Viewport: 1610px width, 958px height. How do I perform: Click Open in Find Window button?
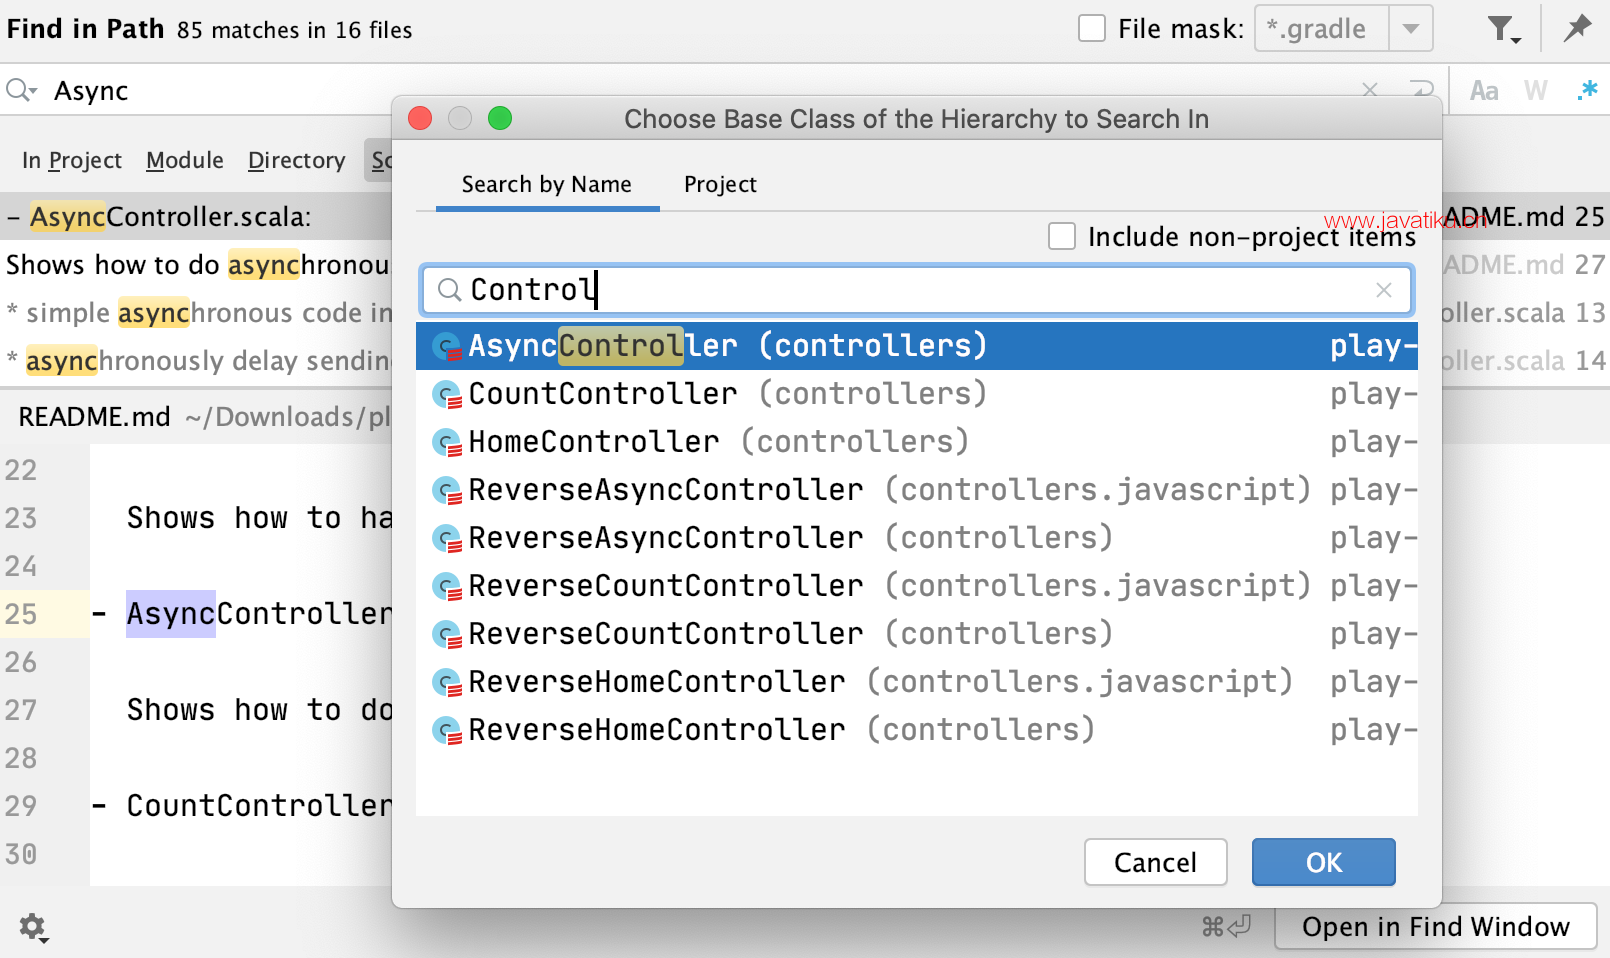tap(1436, 927)
